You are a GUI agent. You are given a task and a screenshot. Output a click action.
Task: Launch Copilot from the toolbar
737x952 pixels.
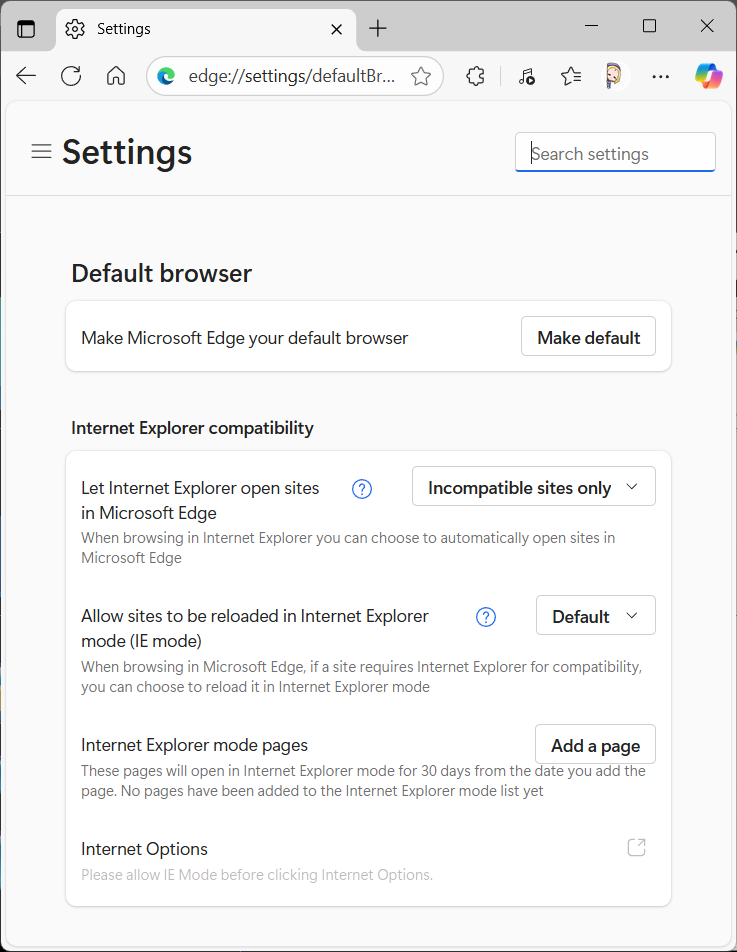click(708, 76)
